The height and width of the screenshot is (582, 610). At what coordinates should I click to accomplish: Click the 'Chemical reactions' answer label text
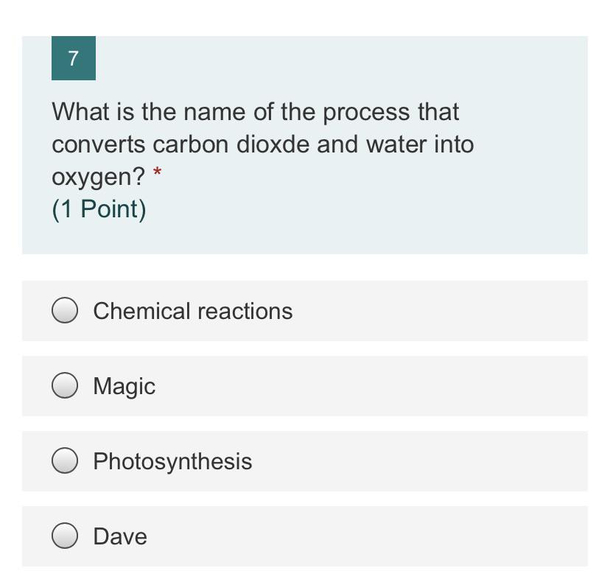click(x=193, y=311)
